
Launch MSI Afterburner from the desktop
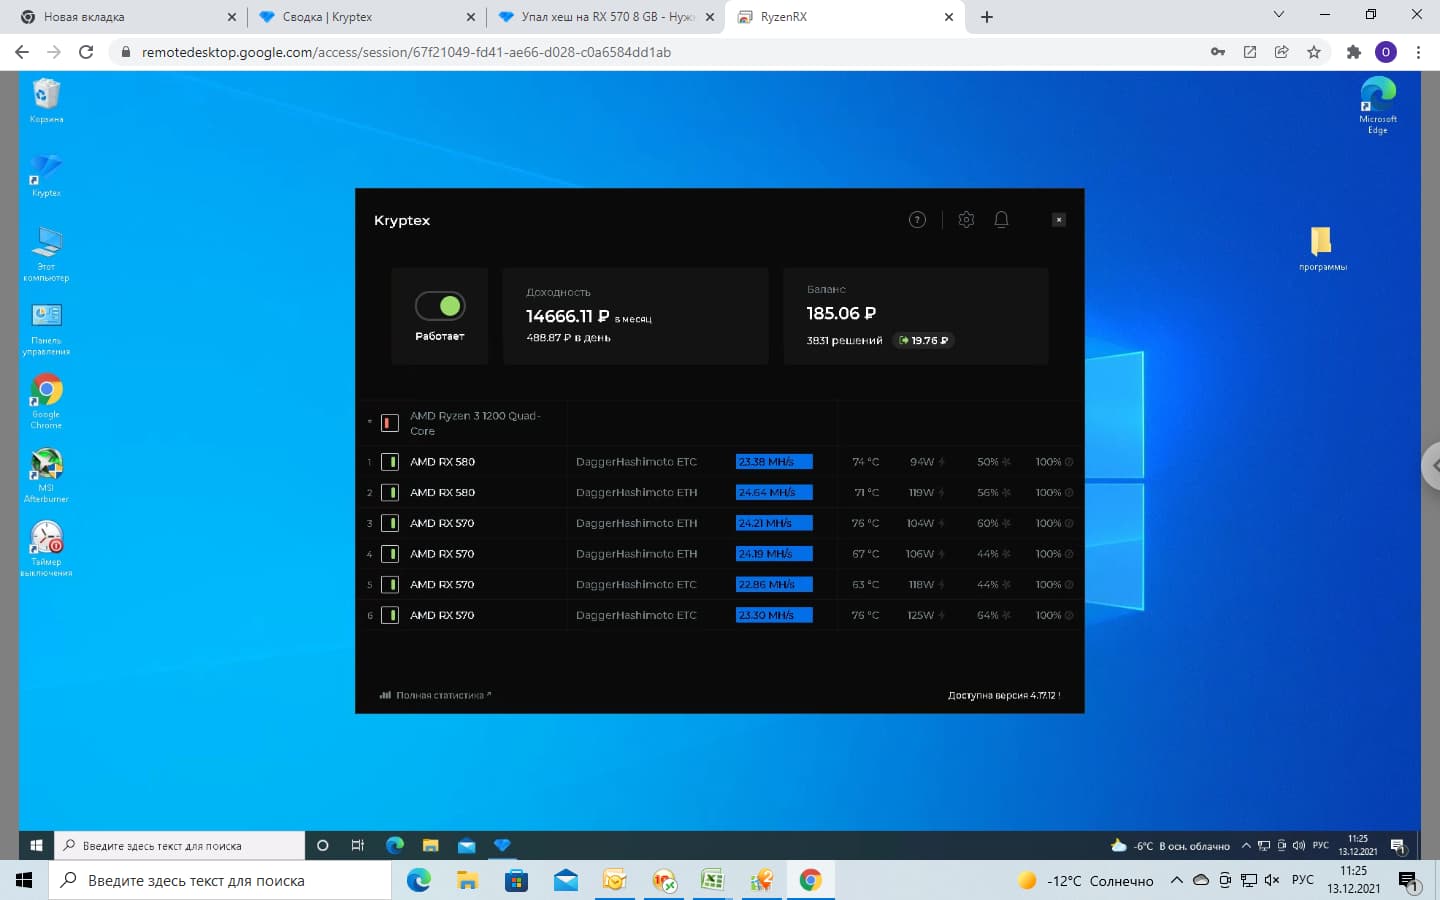click(x=46, y=476)
